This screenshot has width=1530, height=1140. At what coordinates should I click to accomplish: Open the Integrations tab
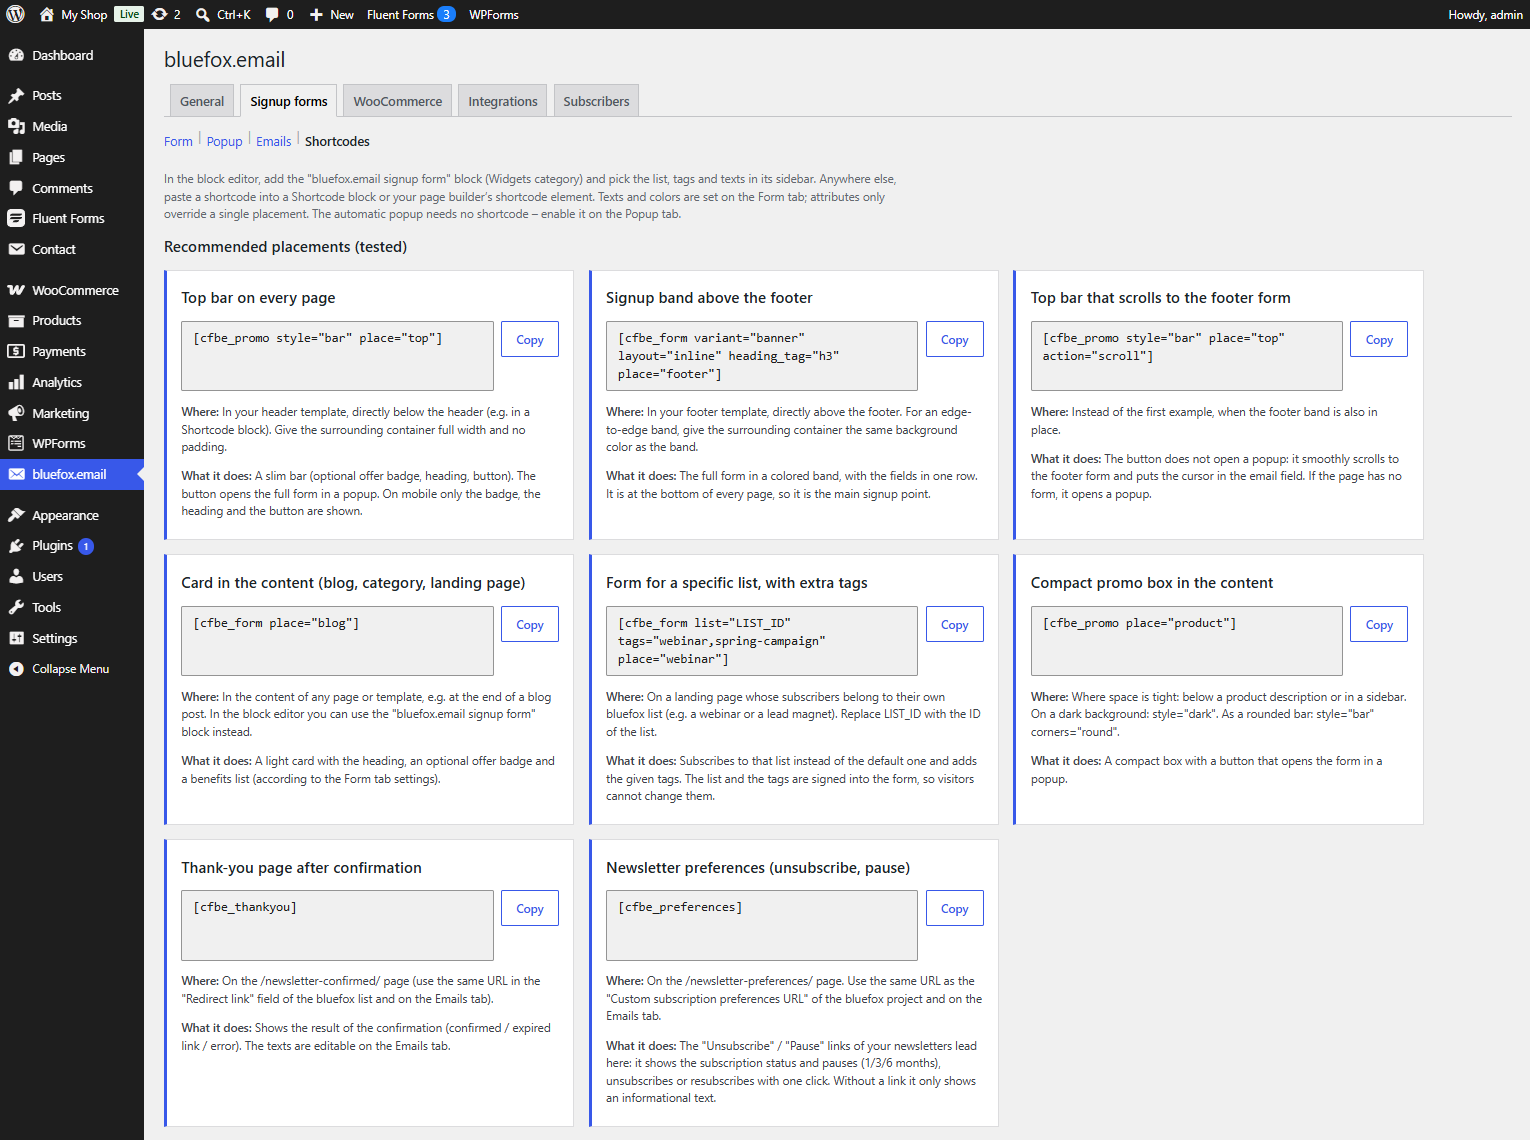coord(502,101)
